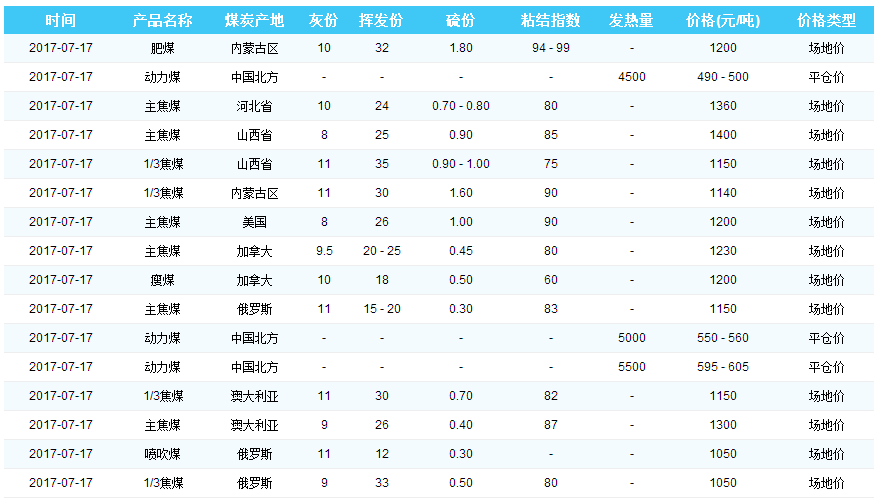Click the 1.80 sulfur value cell

tap(461, 48)
